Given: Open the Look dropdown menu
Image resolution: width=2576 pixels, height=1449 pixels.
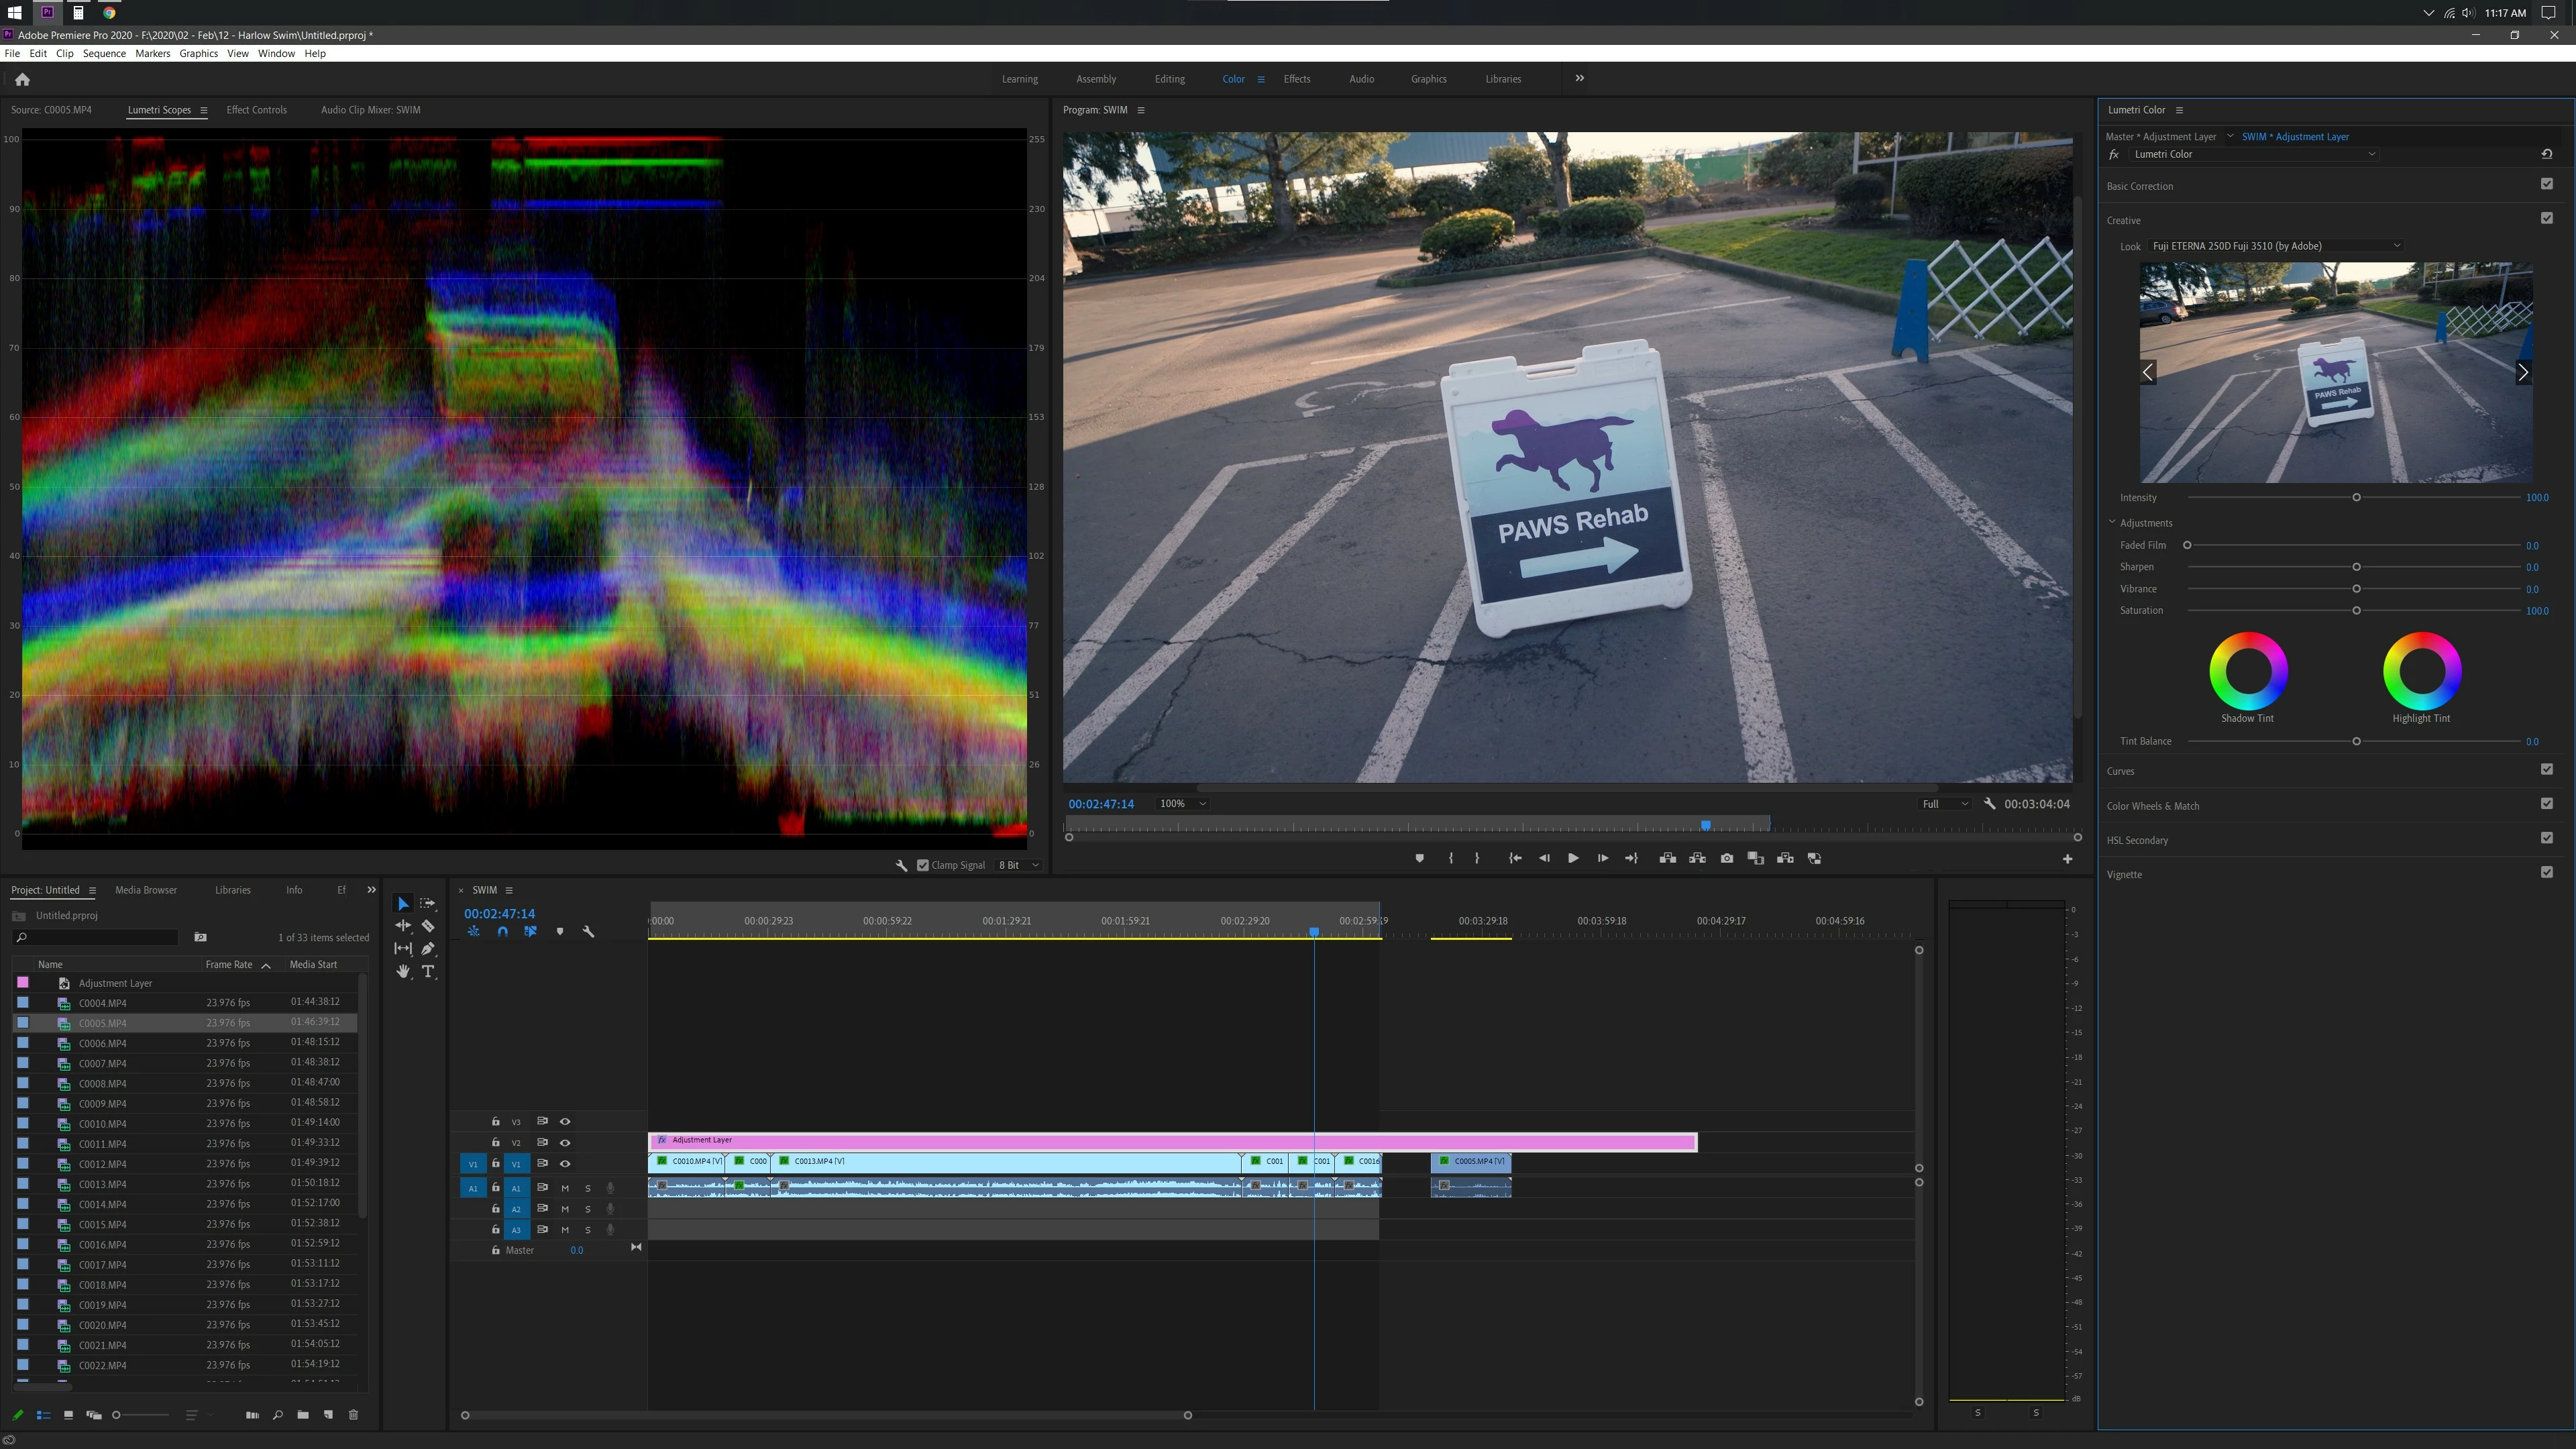Looking at the screenshot, I should [x=2275, y=246].
